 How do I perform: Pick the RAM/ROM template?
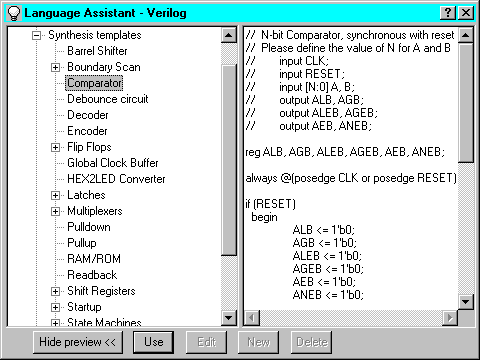[94, 259]
